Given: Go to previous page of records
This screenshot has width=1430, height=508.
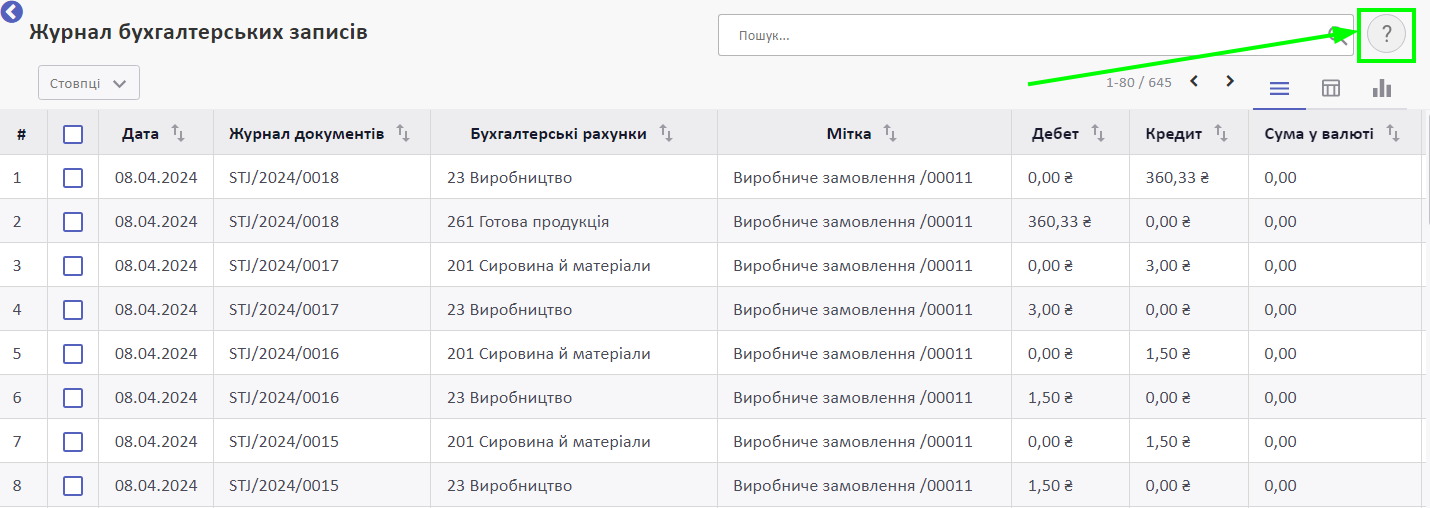Looking at the screenshot, I should (x=1194, y=81).
